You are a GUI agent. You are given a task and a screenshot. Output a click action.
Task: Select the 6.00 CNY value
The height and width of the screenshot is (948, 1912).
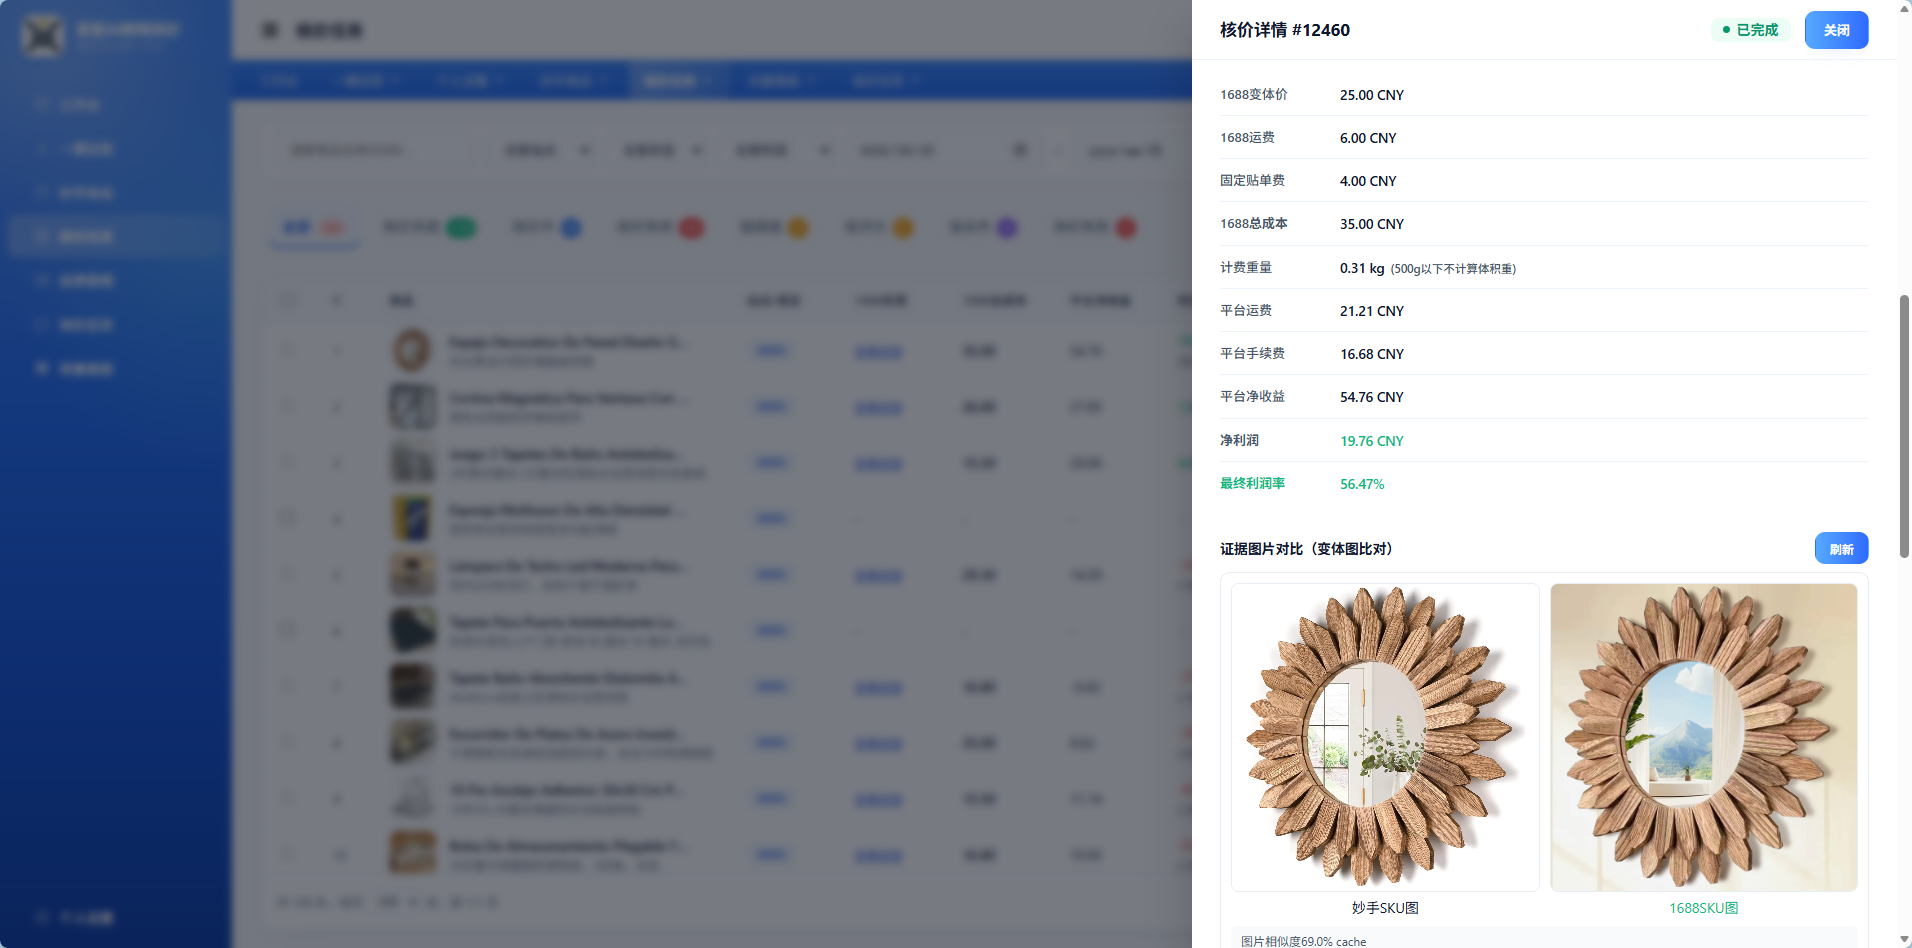[x=1368, y=138]
